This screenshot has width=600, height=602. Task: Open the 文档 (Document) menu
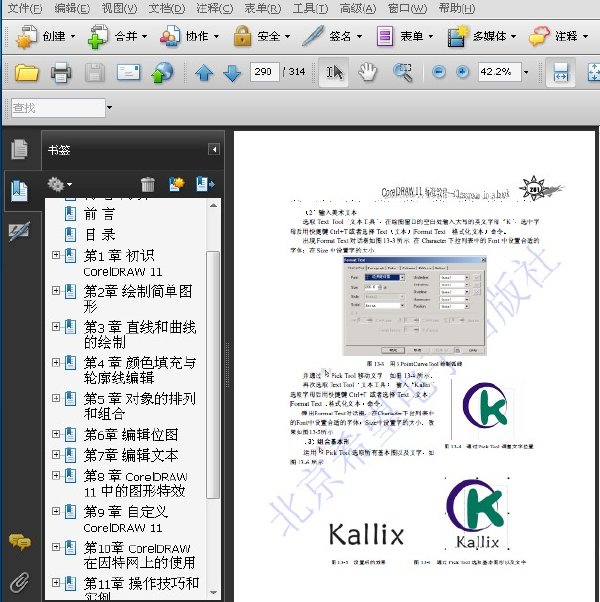[167, 8]
